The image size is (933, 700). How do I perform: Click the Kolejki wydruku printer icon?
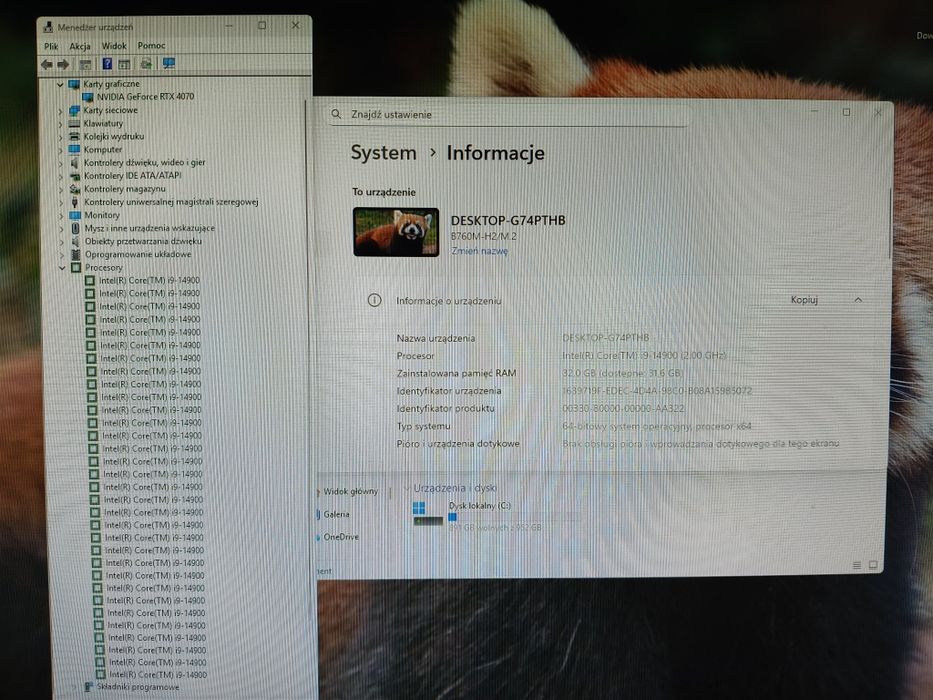[x=74, y=136]
